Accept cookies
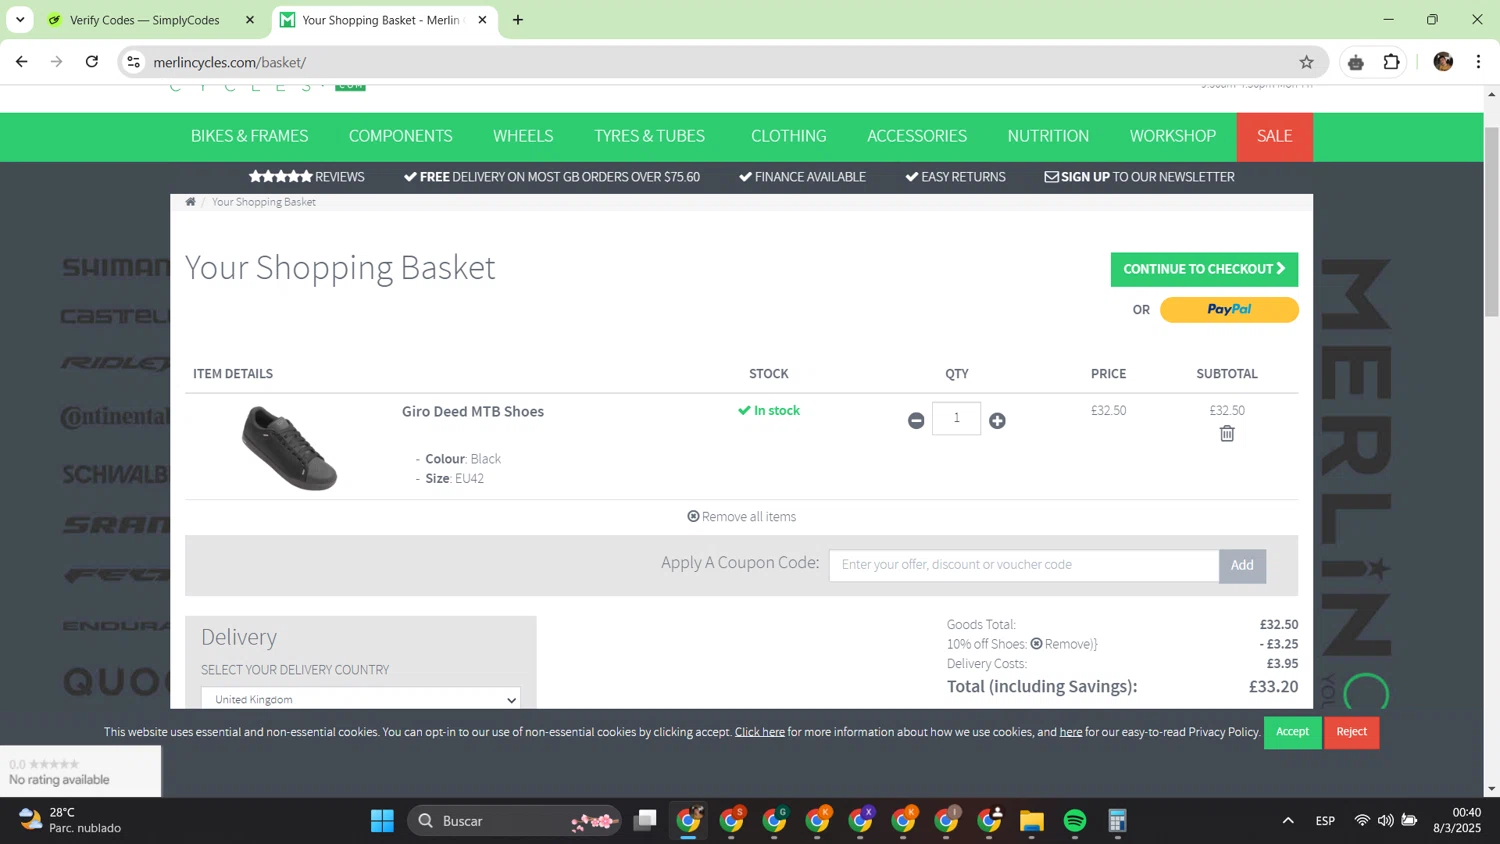The height and width of the screenshot is (844, 1500). coord(1292,732)
